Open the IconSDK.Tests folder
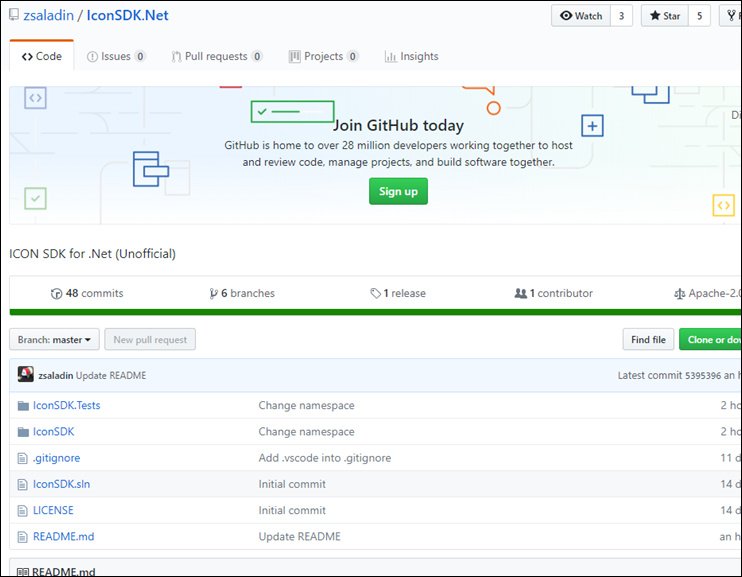 pyautogui.click(x=67, y=405)
